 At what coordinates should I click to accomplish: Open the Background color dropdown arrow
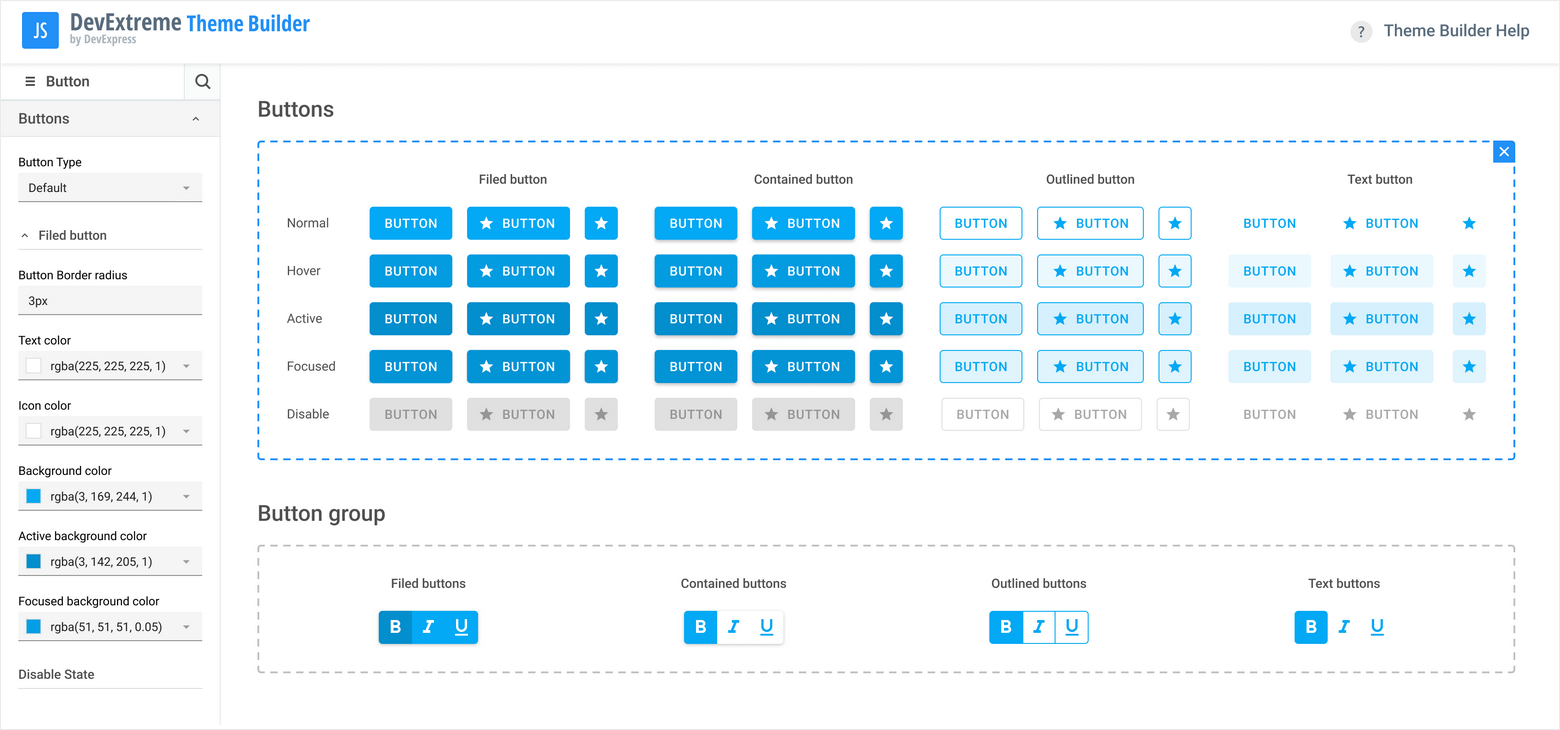[x=186, y=496]
